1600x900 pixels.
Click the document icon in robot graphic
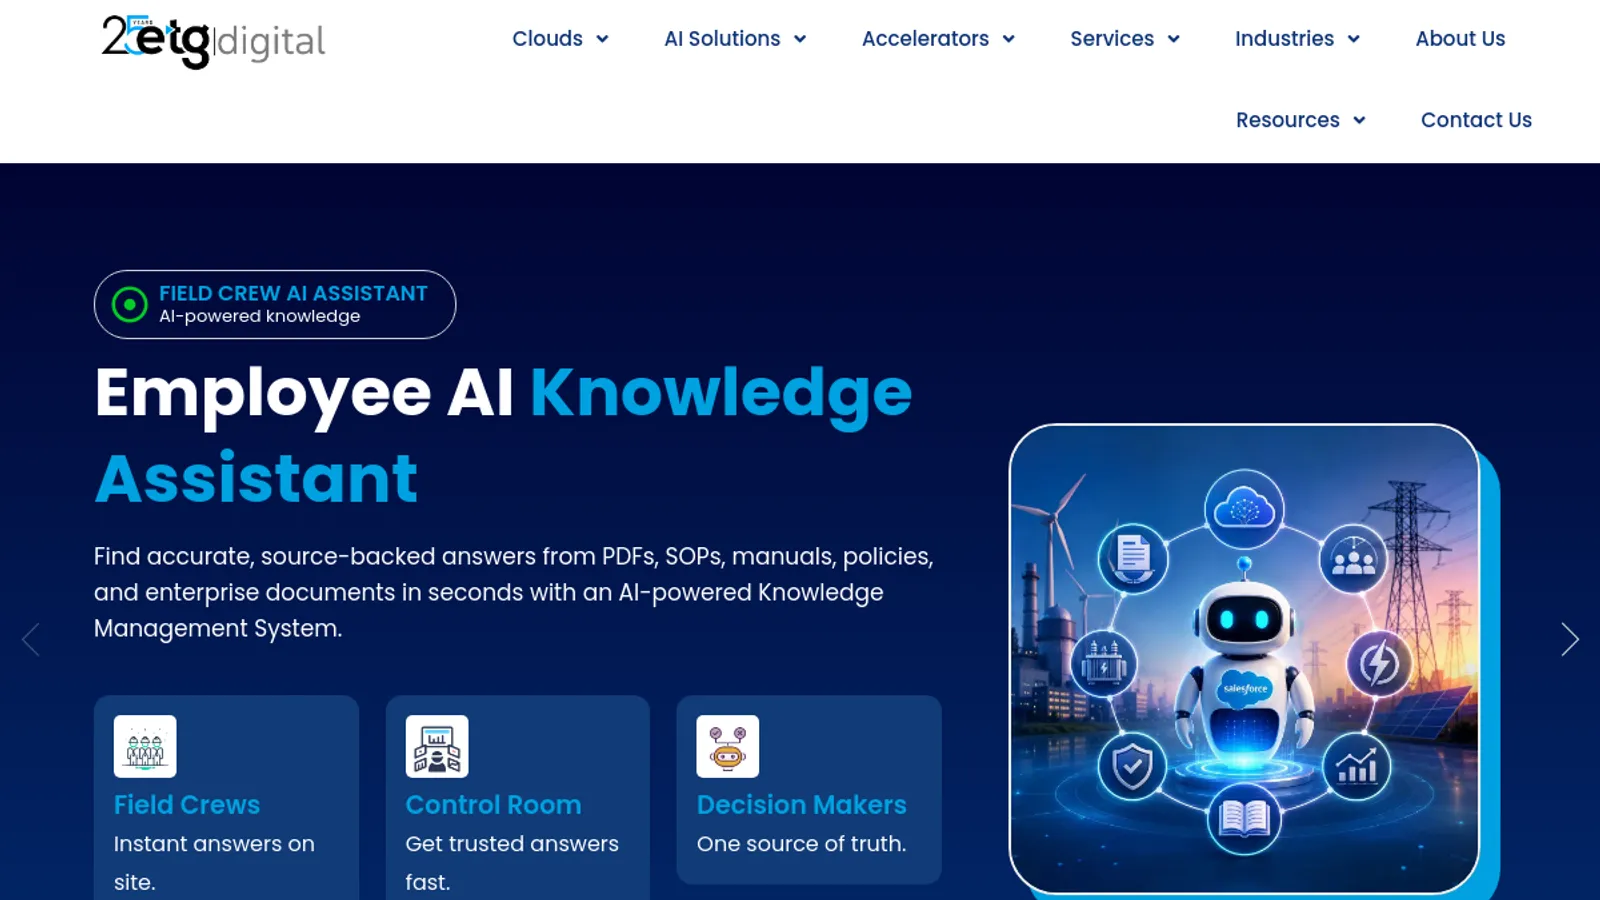pyautogui.click(x=1133, y=558)
